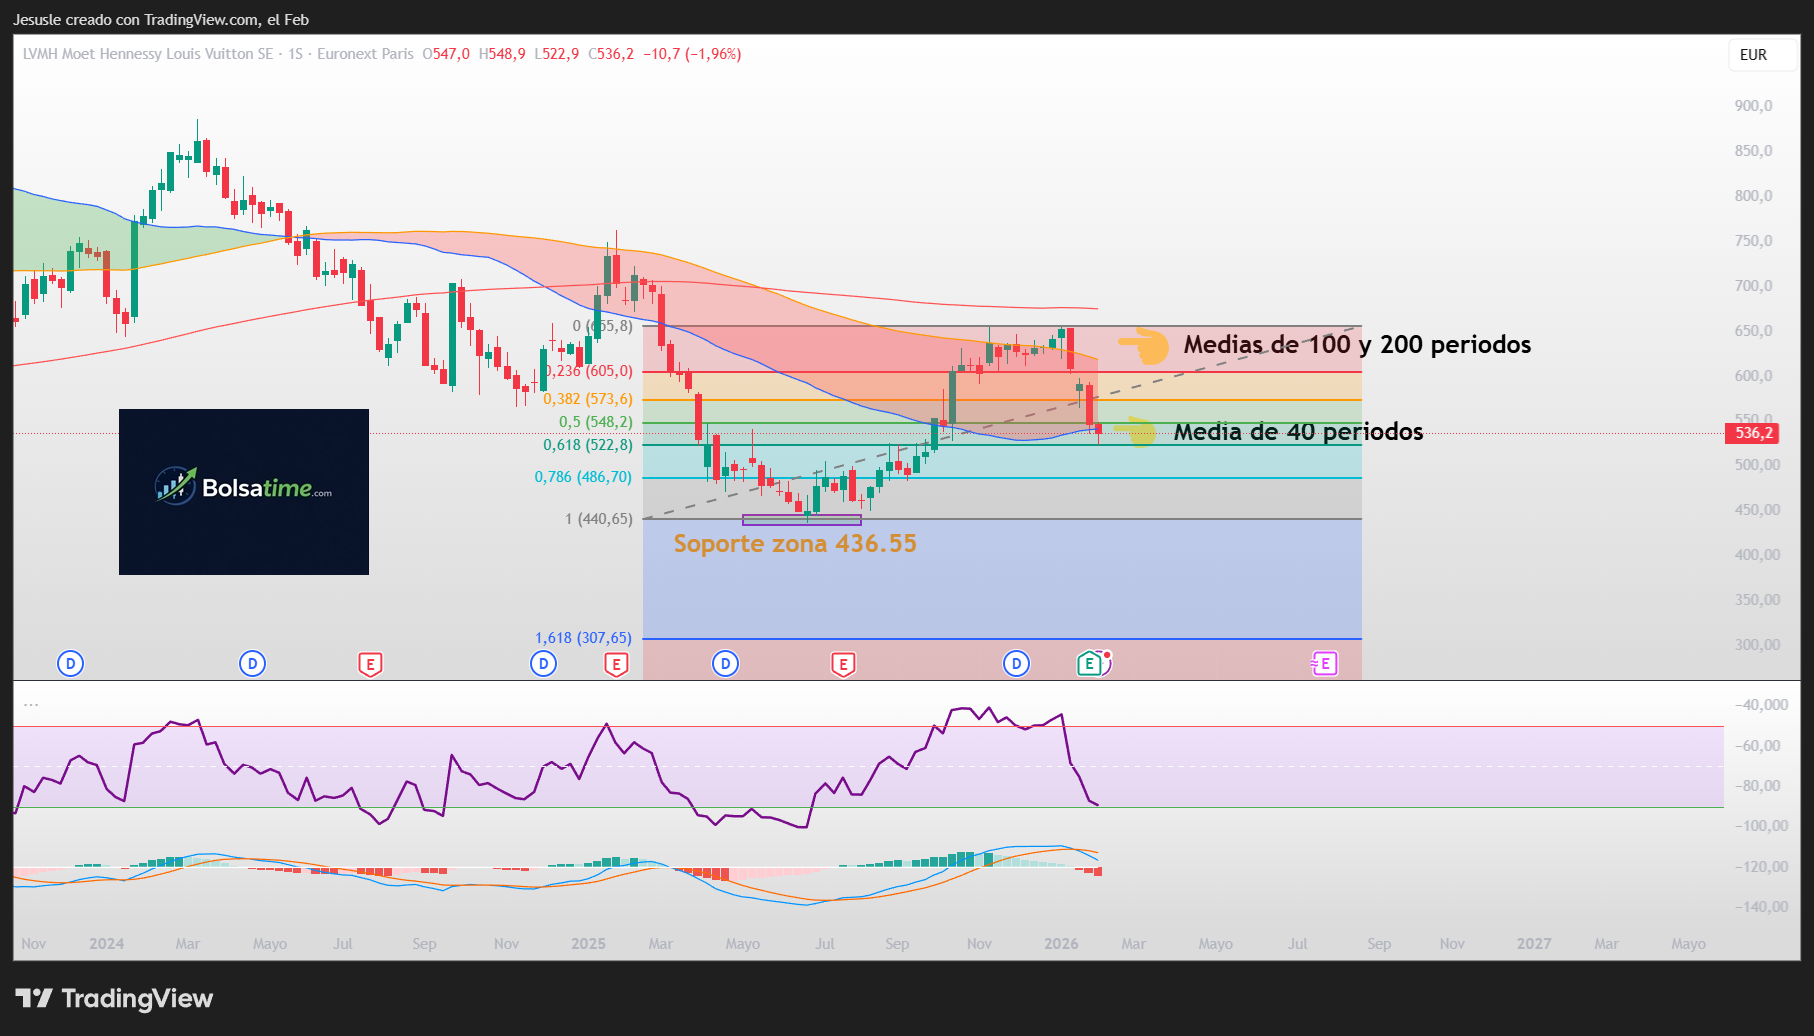The width and height of the screenshot is (1814, 1036).
Task: Open the EUR currency selector
Action: (1753, 55)
